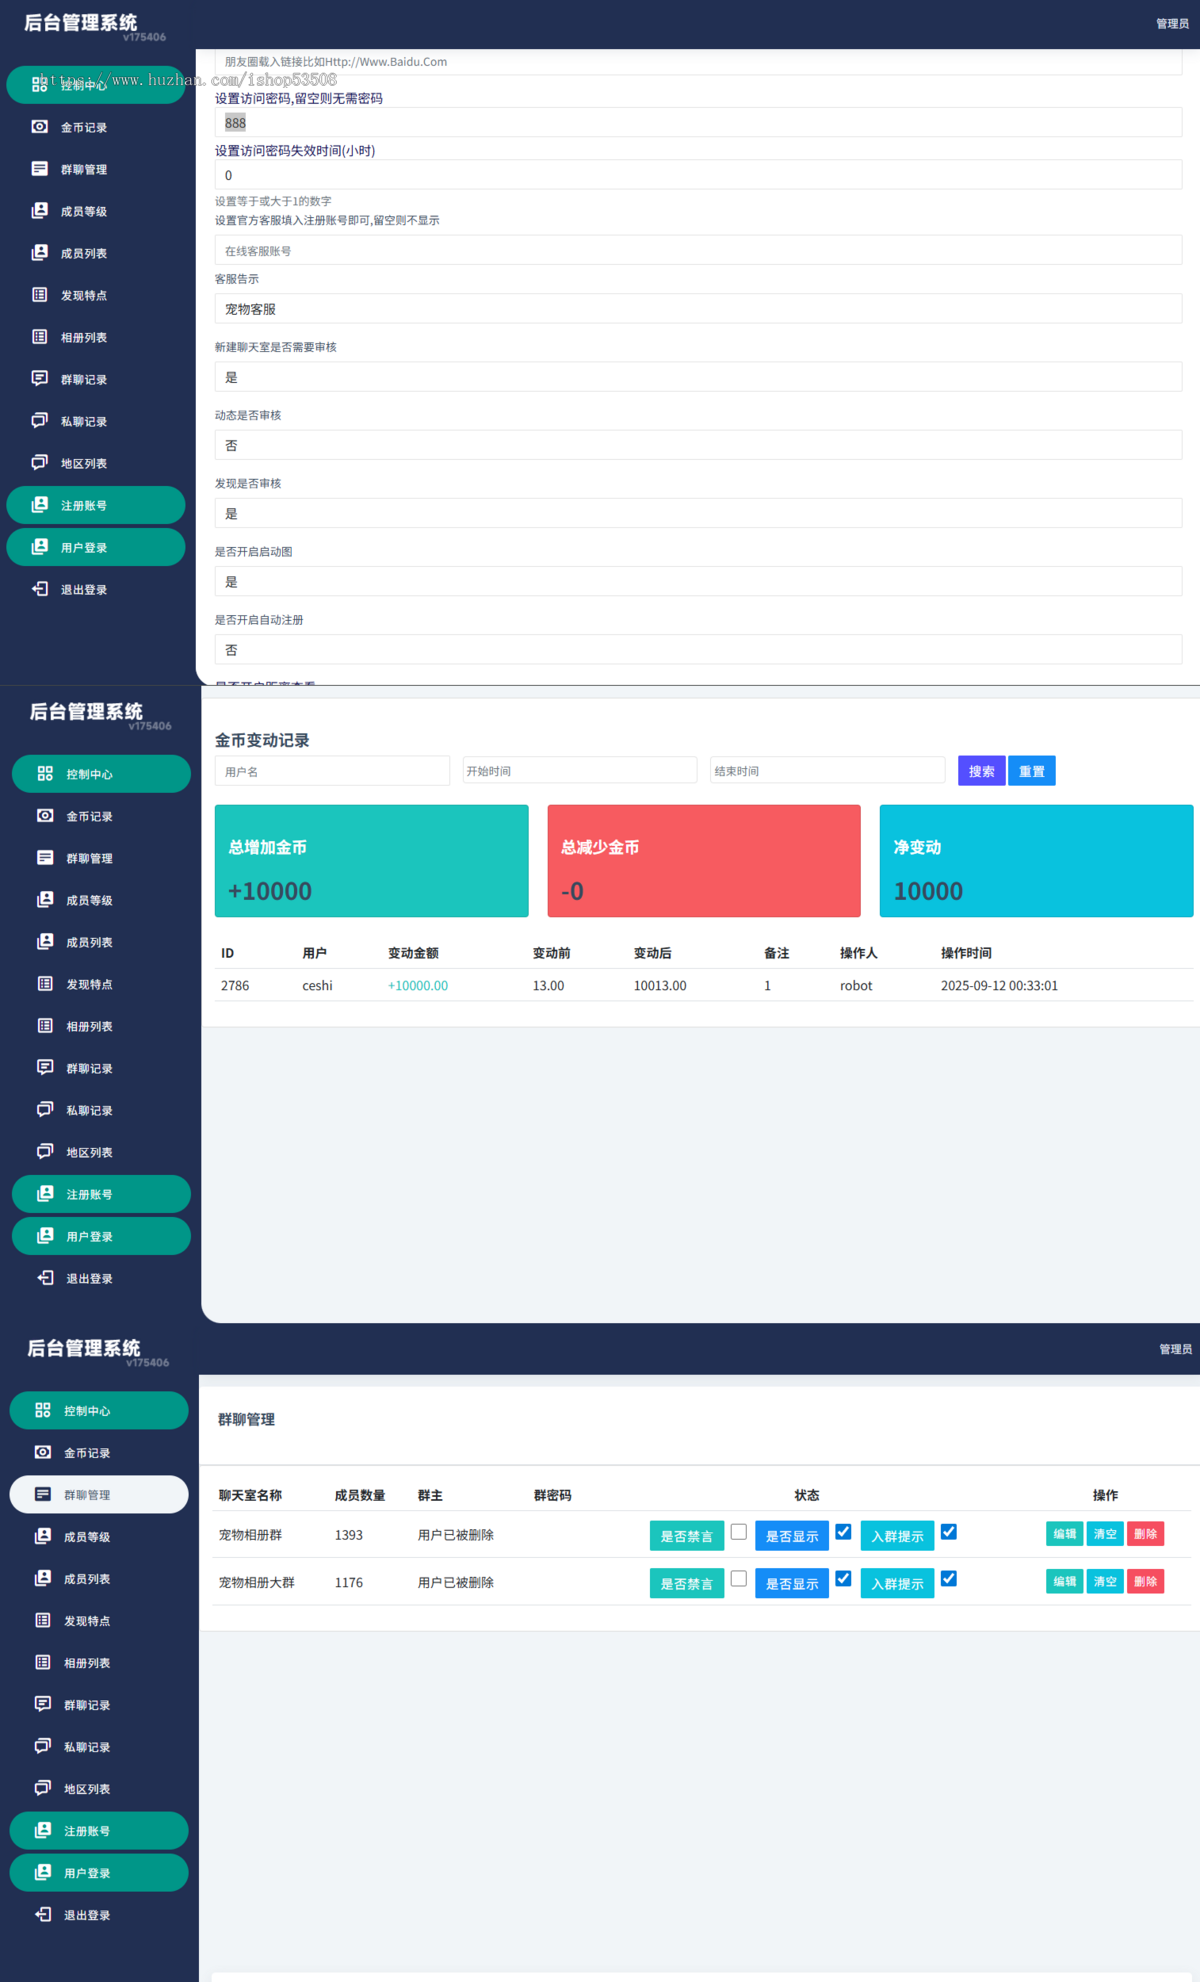The height and width of the screenshot is (1982, 1200).
Task: Open the 是否开启自动注册 dropdown
Action: [698, 650]
